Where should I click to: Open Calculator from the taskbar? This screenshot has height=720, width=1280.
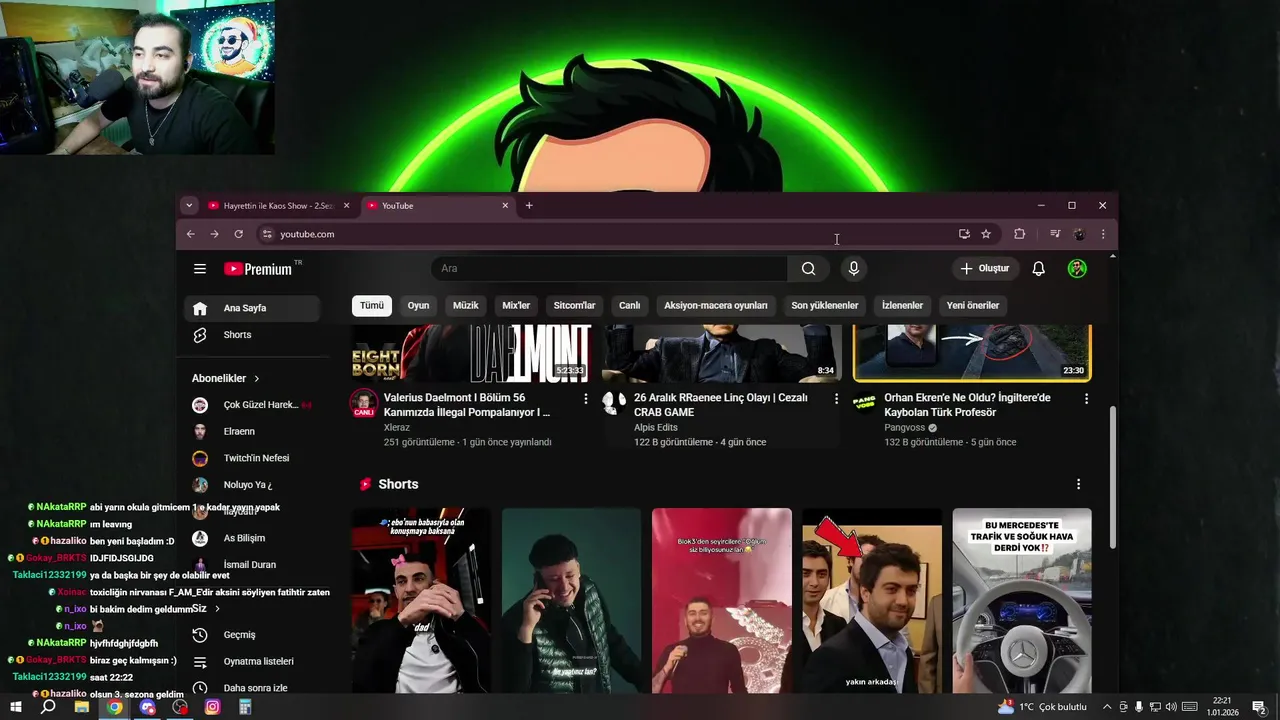(x=245, y=707)
